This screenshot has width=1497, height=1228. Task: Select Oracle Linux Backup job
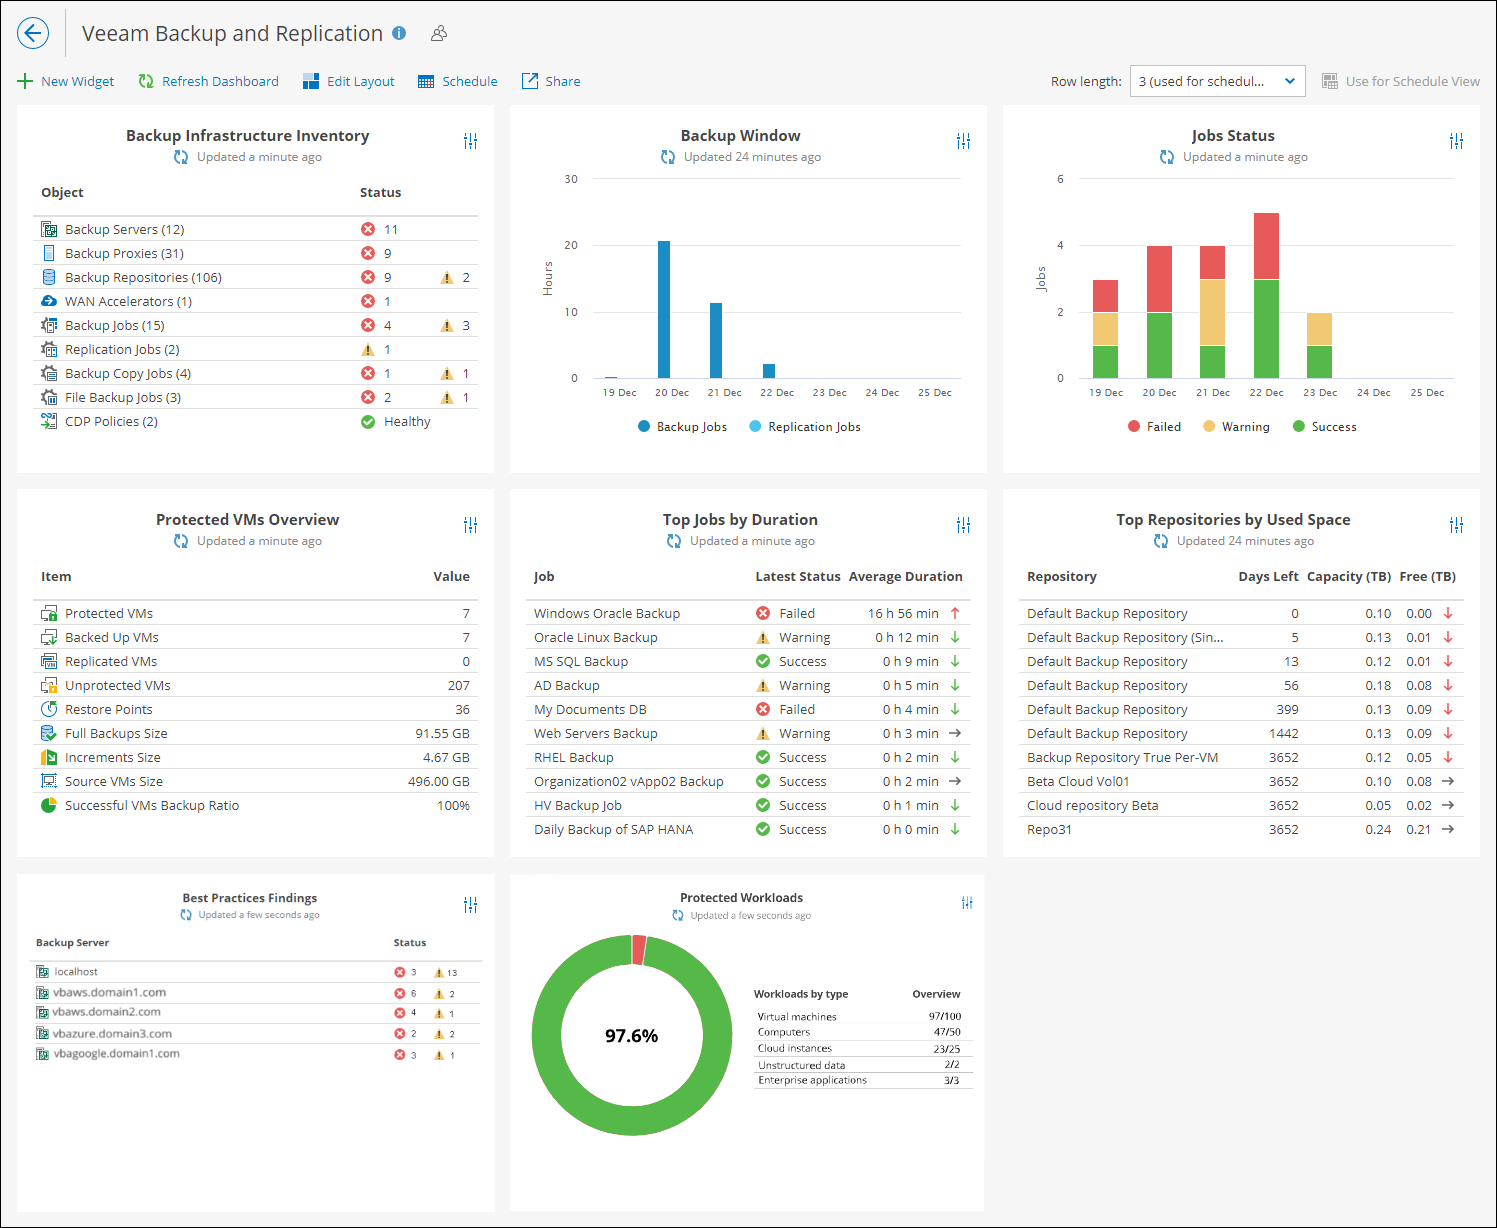pyautogui.click(x=746, y=637)
